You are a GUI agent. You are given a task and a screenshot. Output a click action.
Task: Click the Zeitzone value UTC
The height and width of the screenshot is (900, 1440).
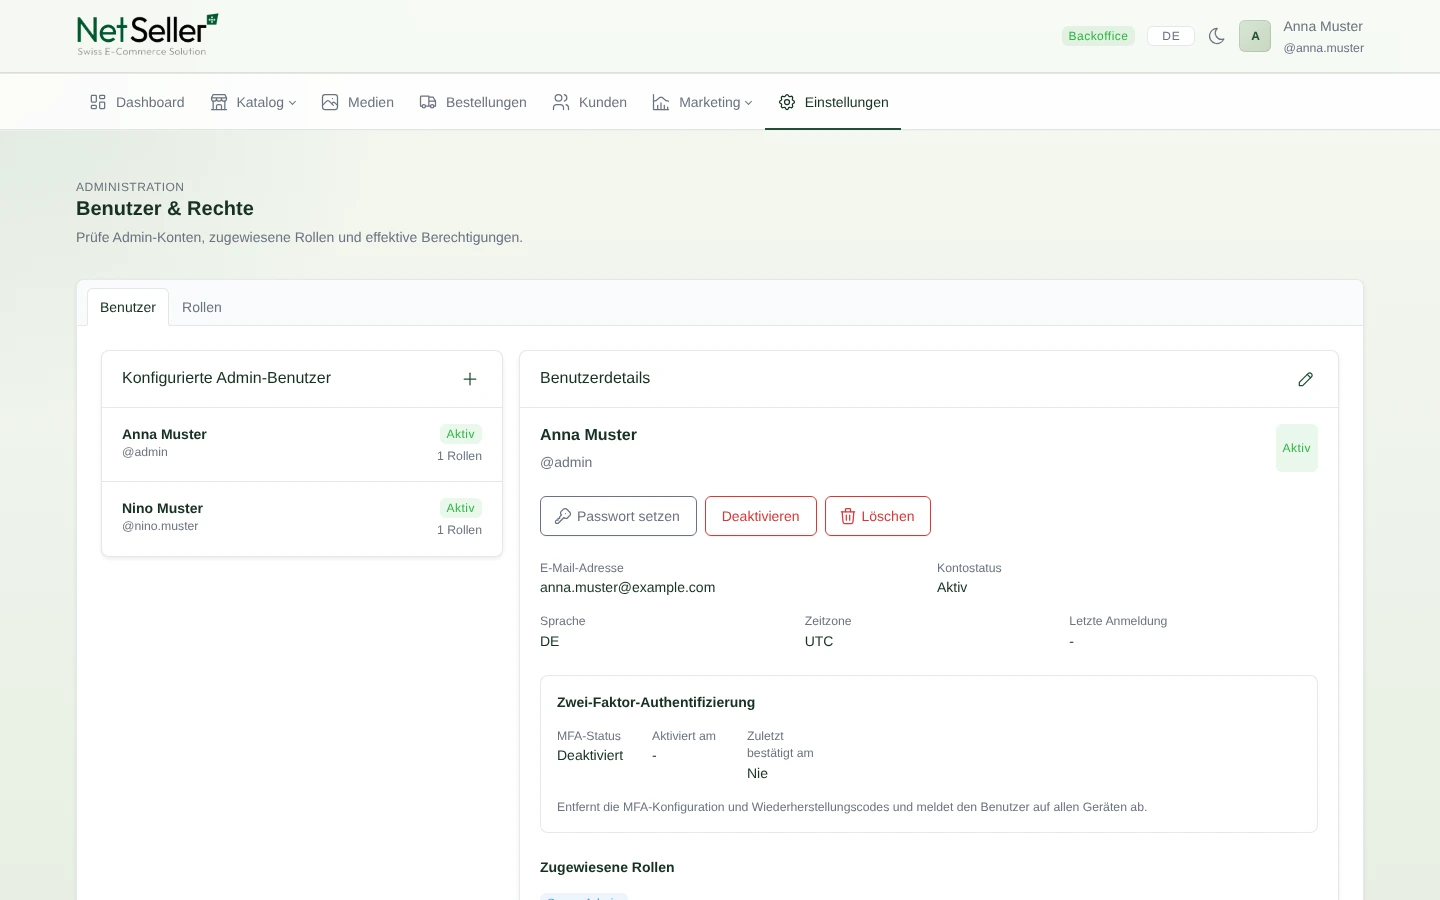(819, 641)
